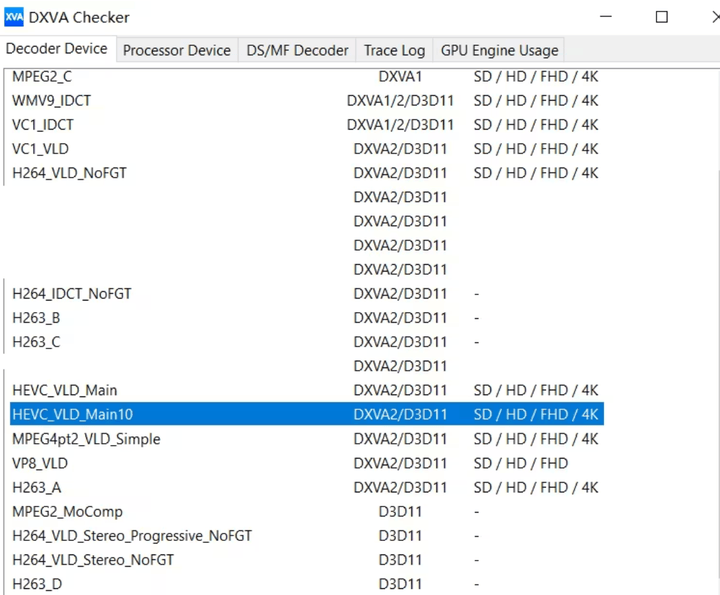
Task: Click SD / HD / FHD resolution for VP8_VLD
Action: [521, 463]
